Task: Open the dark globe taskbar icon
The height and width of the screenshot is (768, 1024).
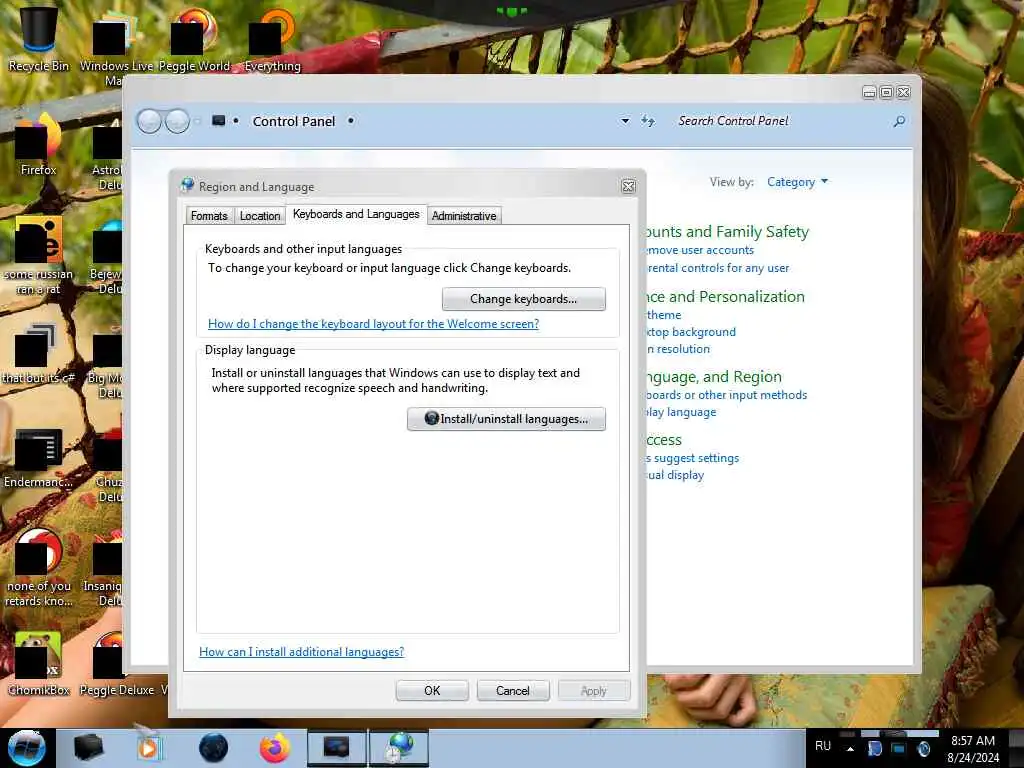Action: [x=213, y=748]
